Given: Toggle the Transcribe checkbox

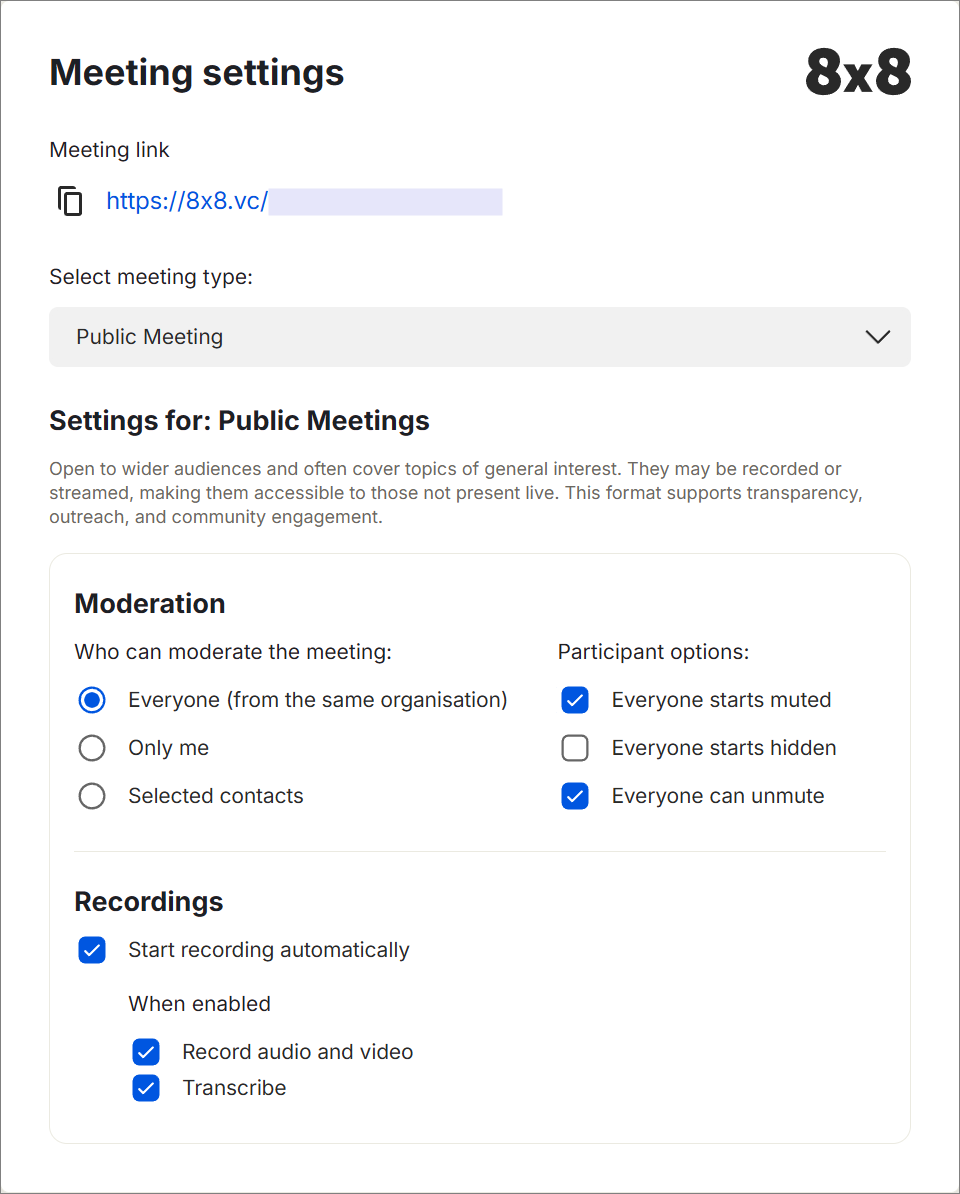Looking at the screenshot, I should coord(146,1088).
